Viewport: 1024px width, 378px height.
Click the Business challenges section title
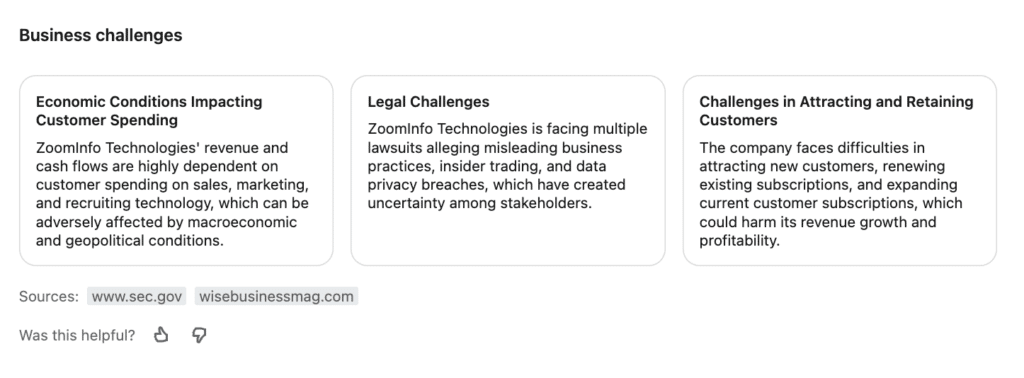[x=101, y=35]
